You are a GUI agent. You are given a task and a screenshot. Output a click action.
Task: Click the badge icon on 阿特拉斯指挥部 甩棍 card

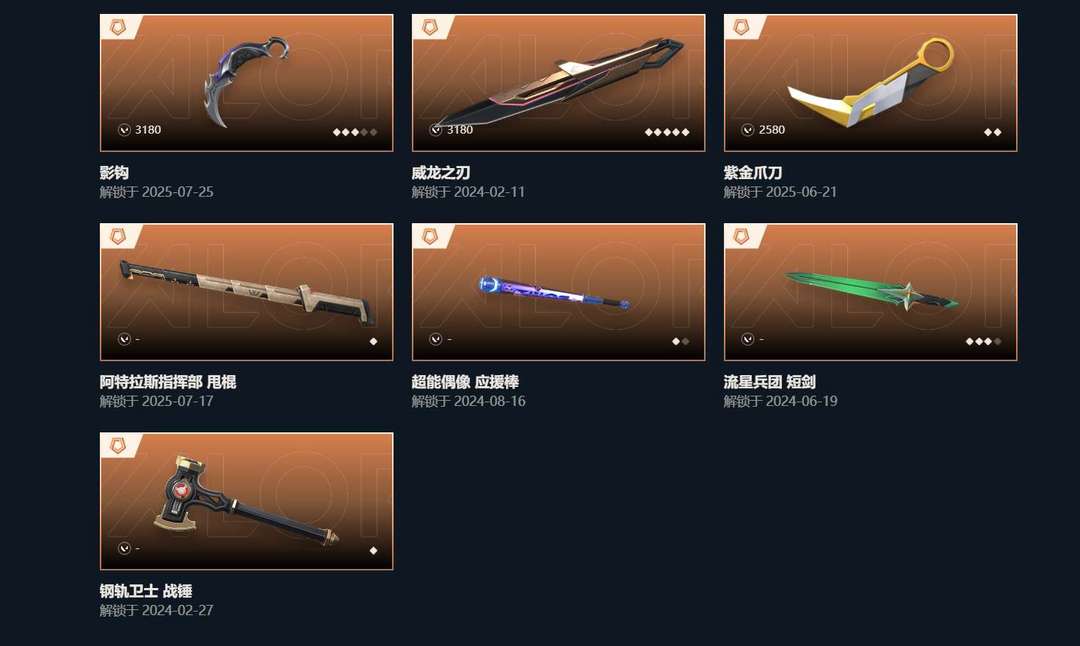tap(118, 237)
